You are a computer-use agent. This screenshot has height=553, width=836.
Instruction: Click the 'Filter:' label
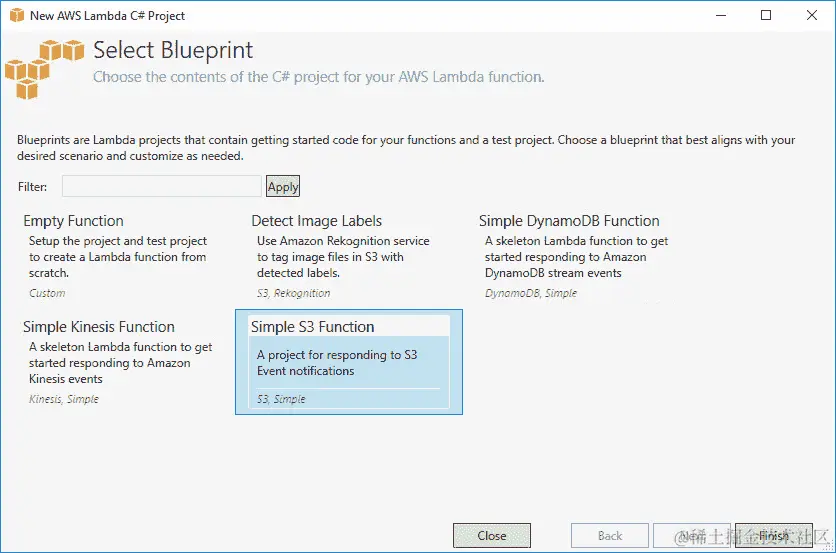point(33,187)
